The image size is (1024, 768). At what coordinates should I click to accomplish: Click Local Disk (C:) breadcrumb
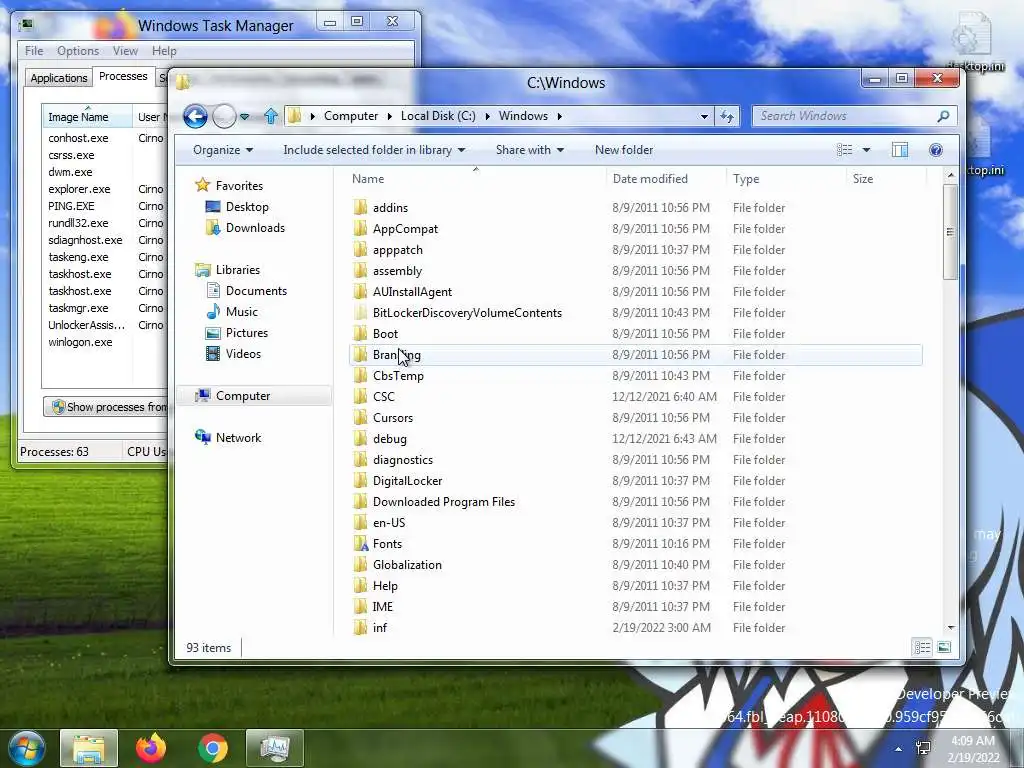[438, 116]
